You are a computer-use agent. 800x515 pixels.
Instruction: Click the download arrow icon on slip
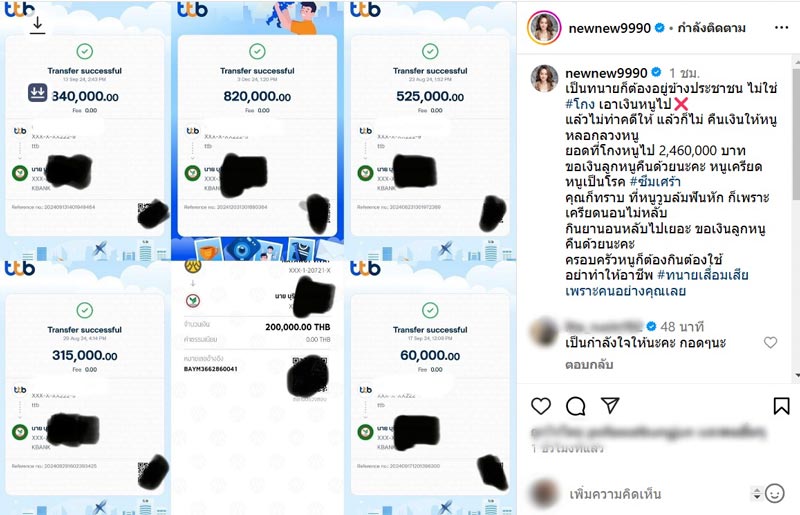[37, 26]
